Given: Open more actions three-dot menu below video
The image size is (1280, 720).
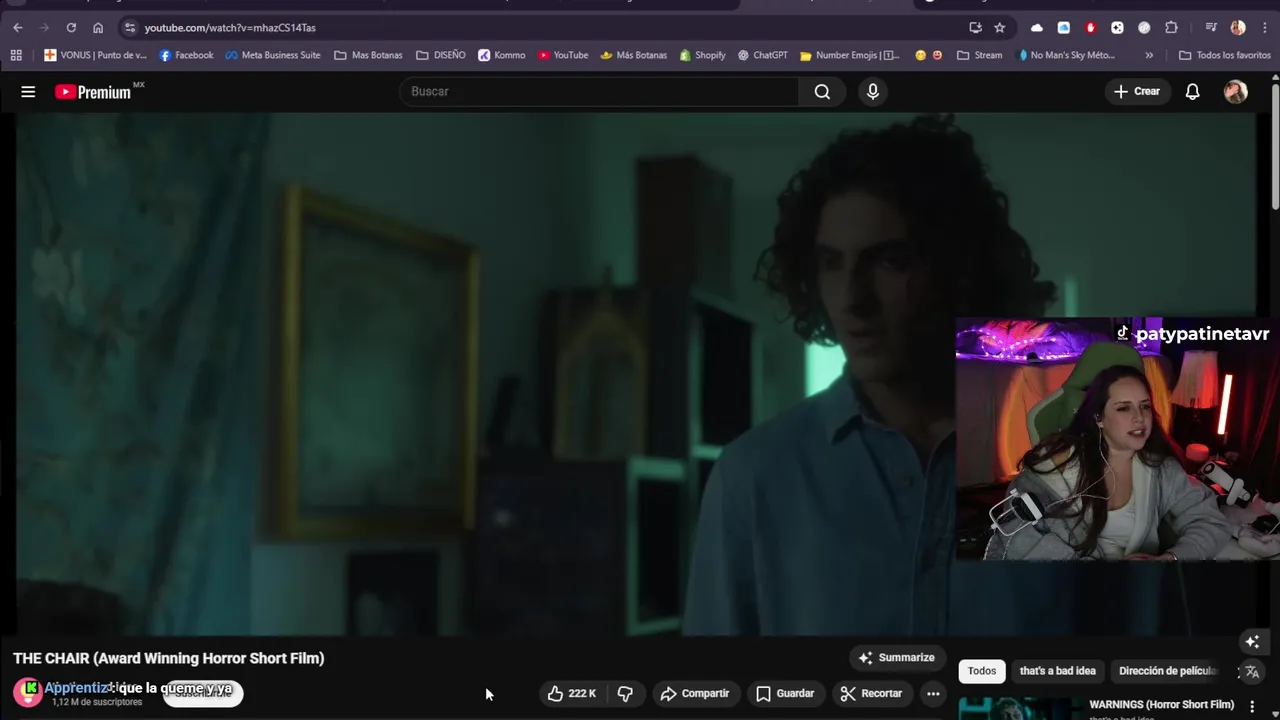Looking at the screenshot, I should [x=932, y=693].
